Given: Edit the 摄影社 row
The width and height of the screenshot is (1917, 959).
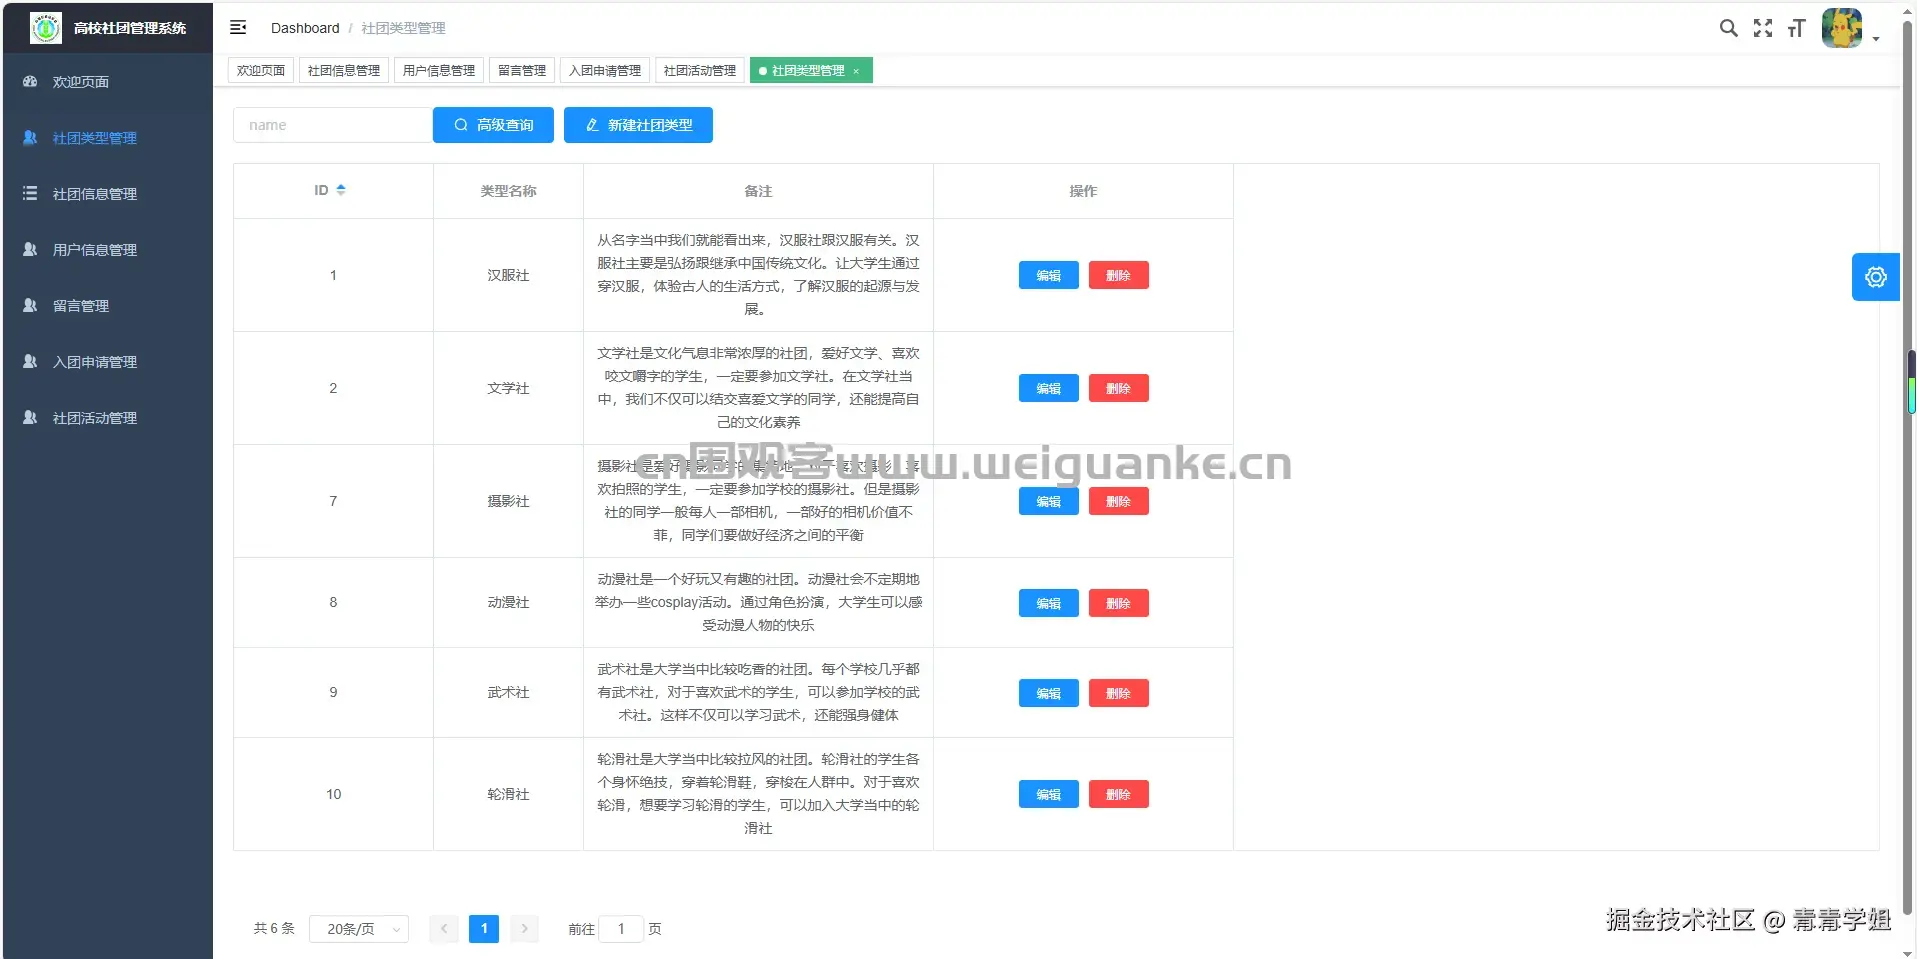Looking at the screenshot, I should click(x=1048, y=501).
